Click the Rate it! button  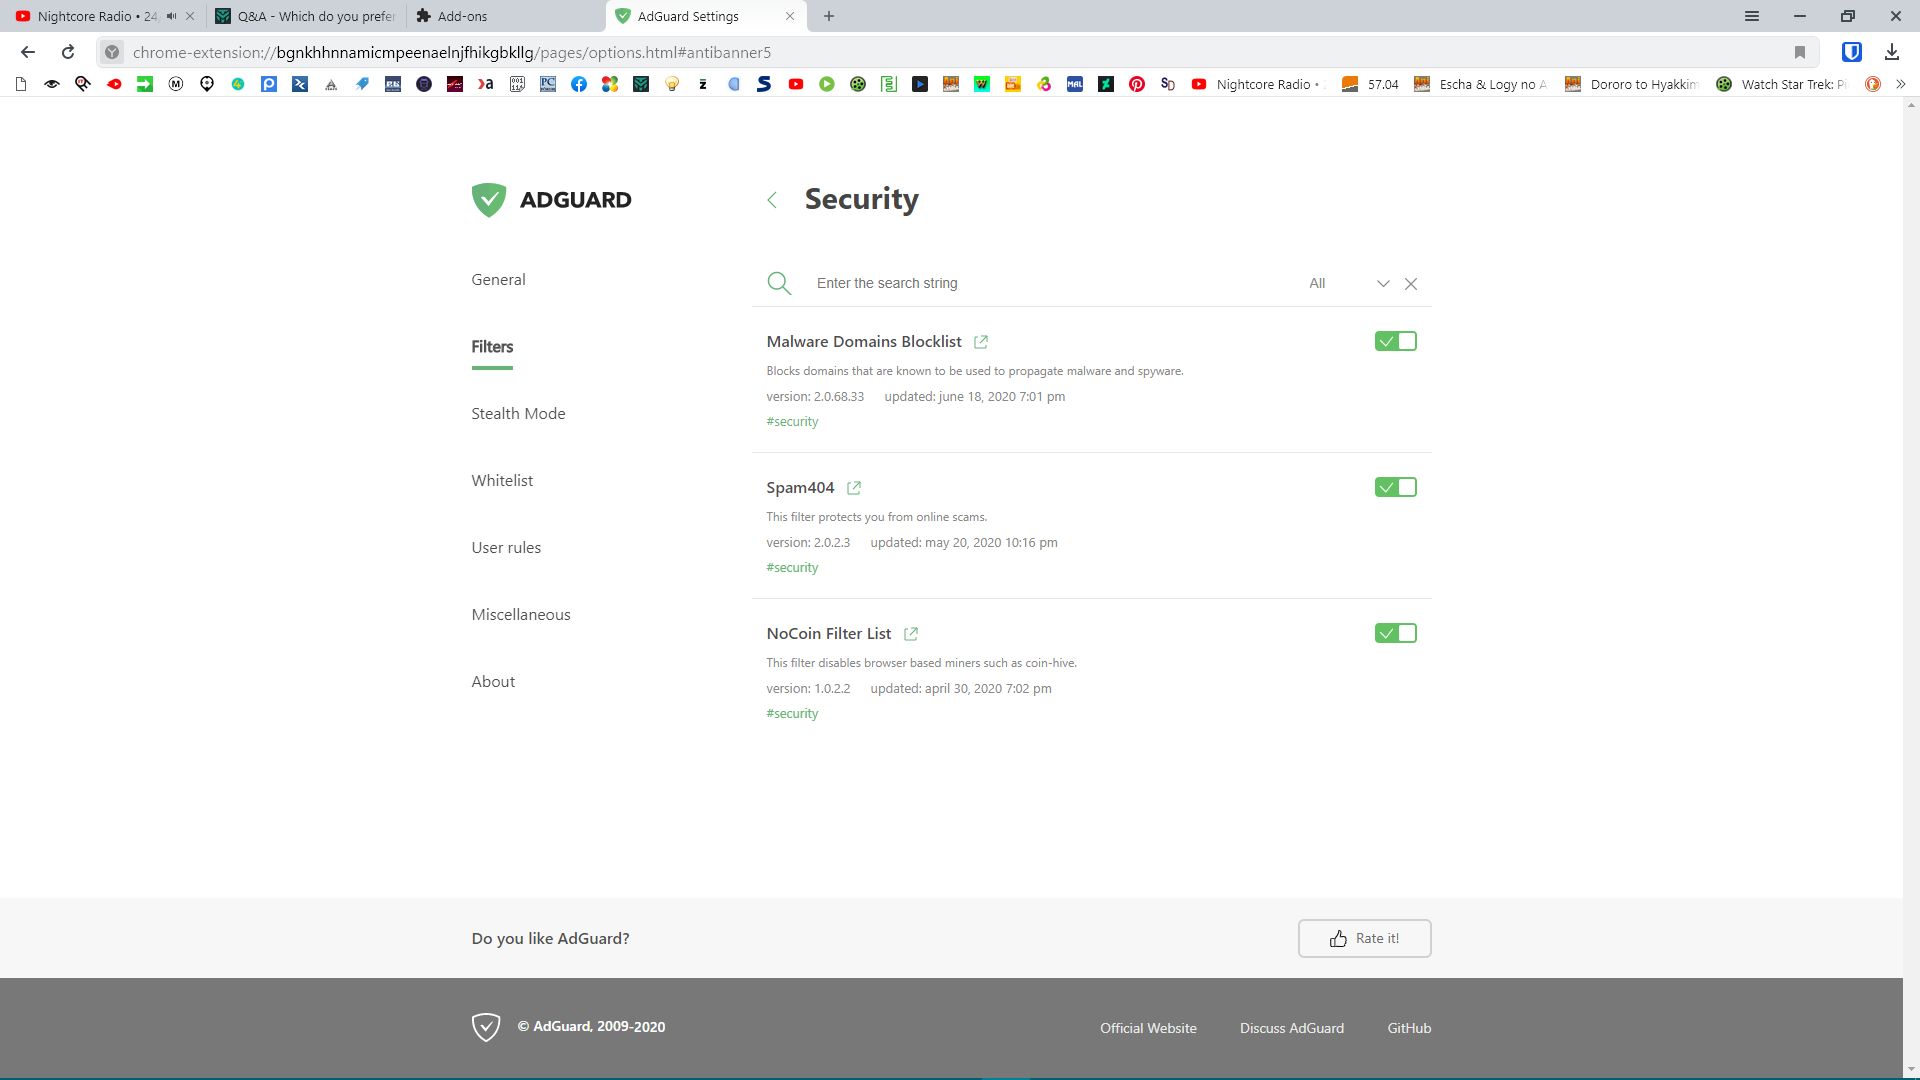1364,939
